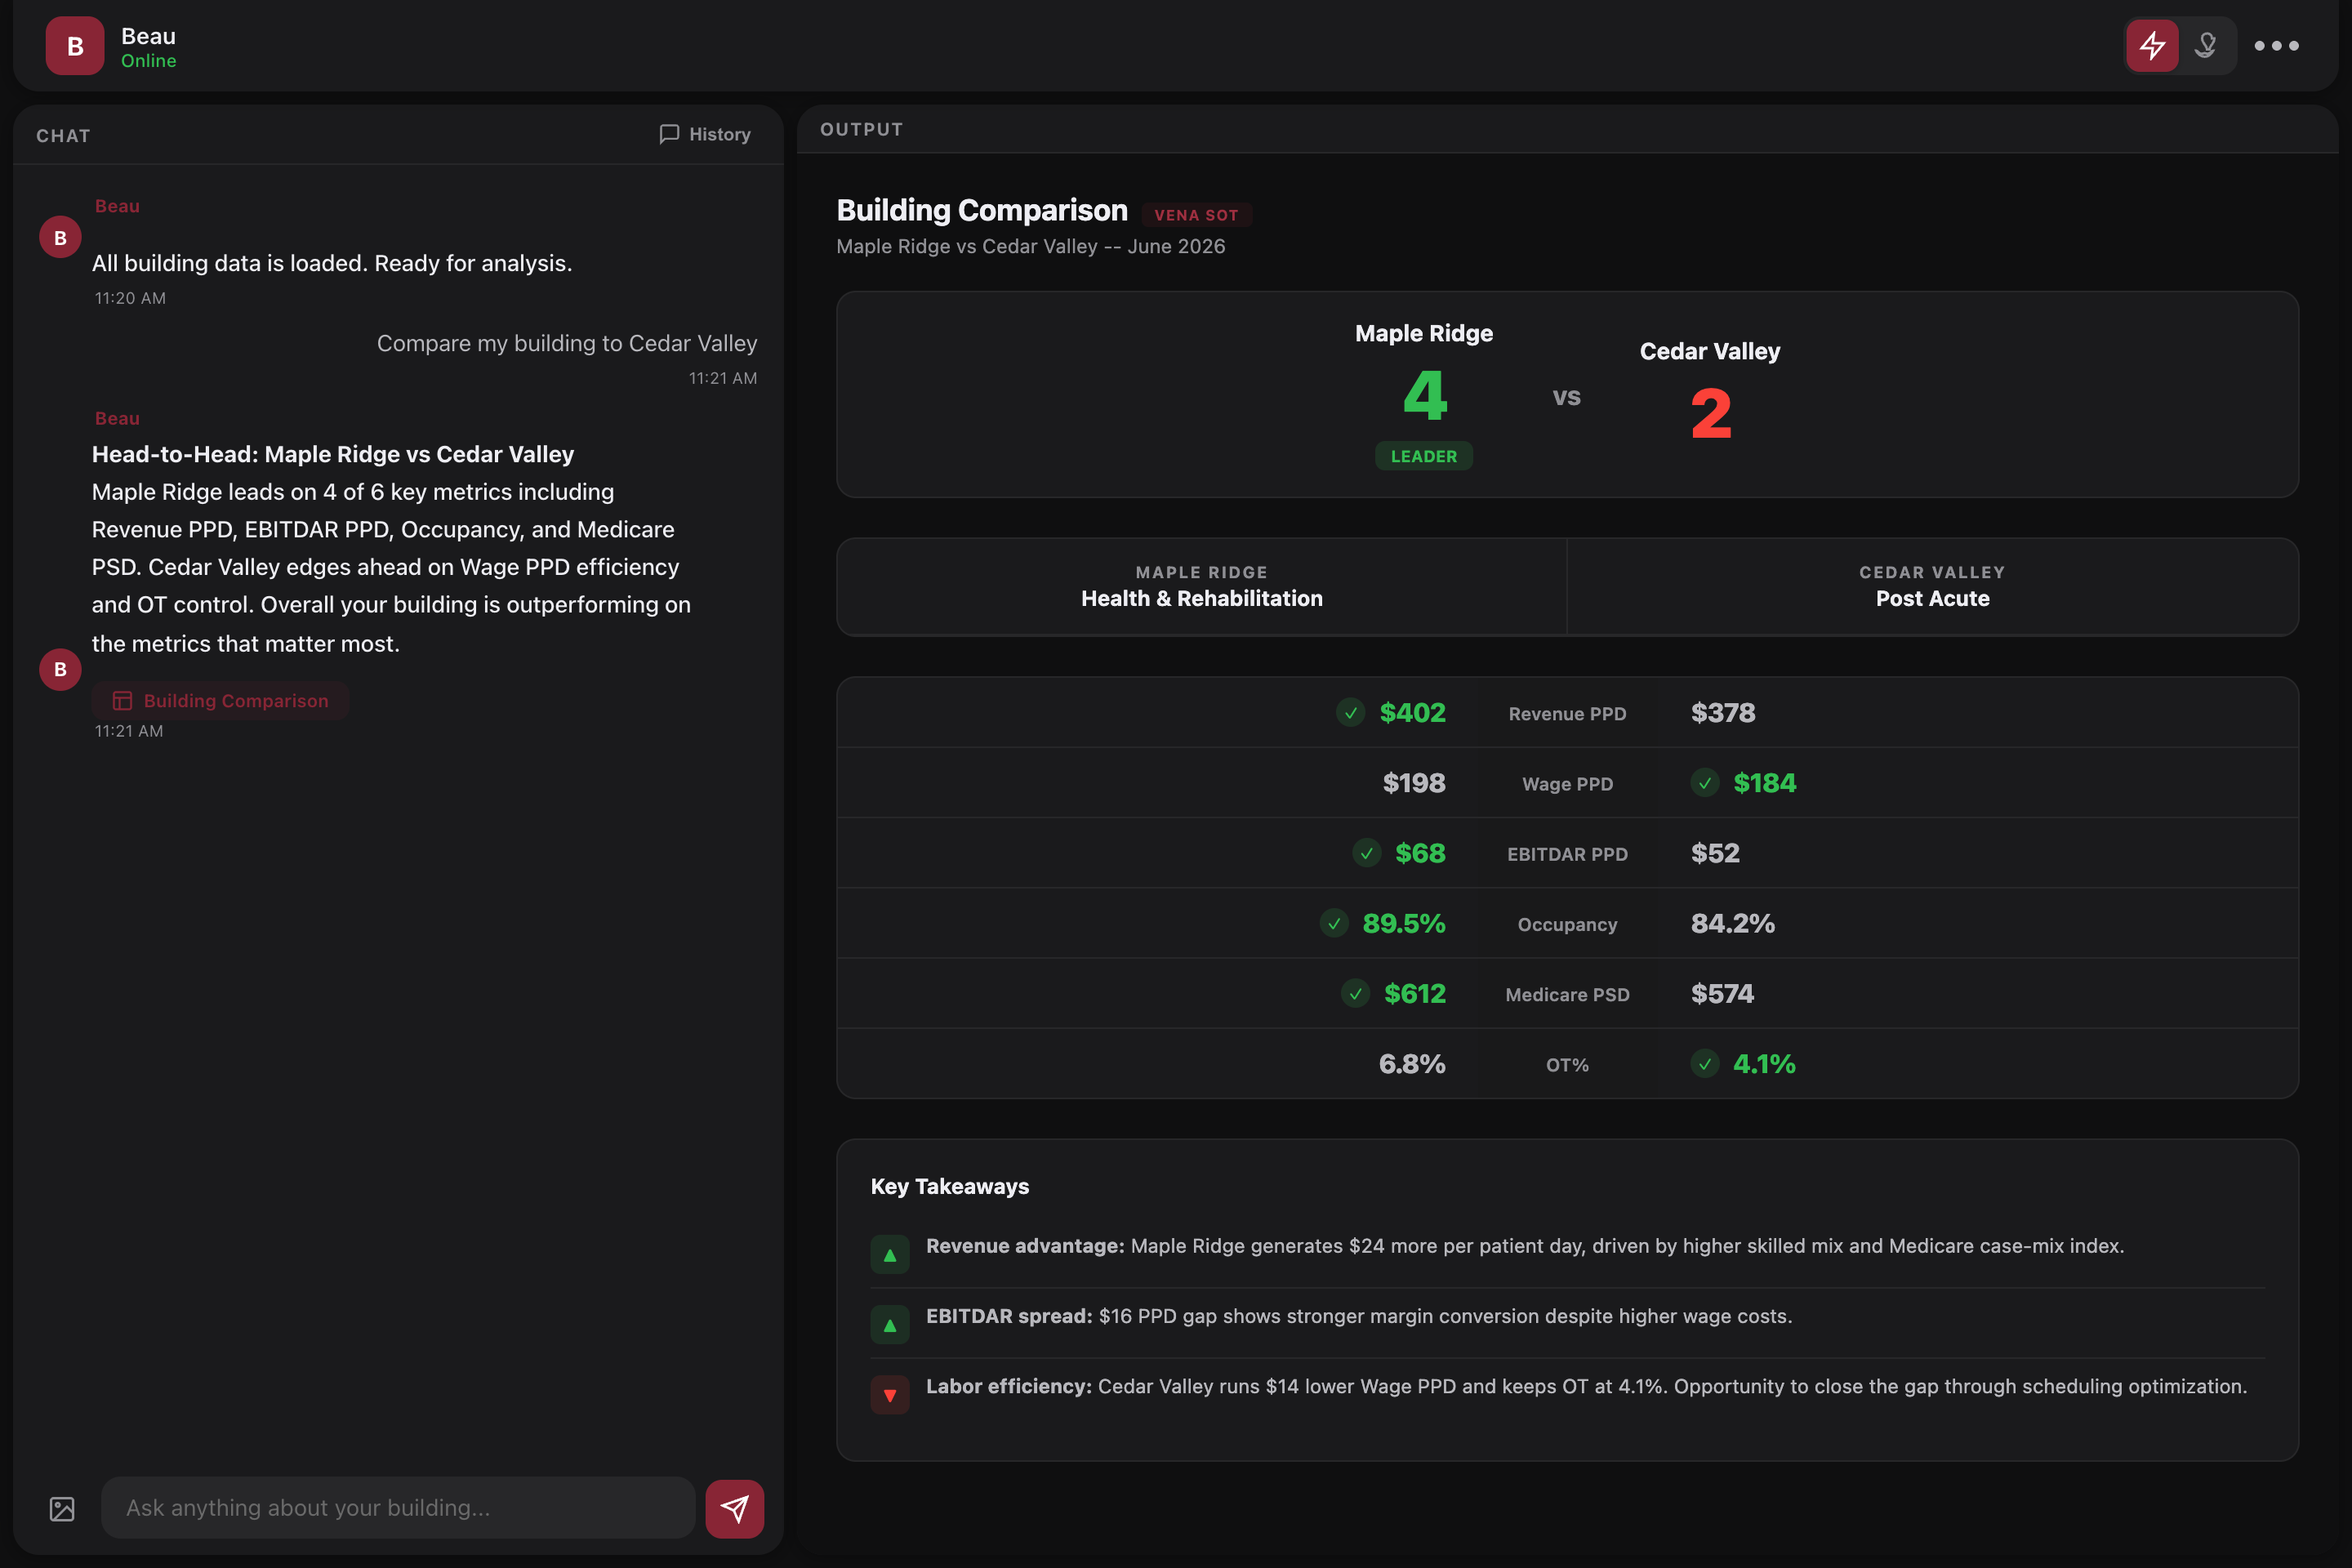Click the red down arrow for Labor efficiency
Image resolution: width=2352 pixels, height=1568 pixels.
click(x=890, y=1395)
